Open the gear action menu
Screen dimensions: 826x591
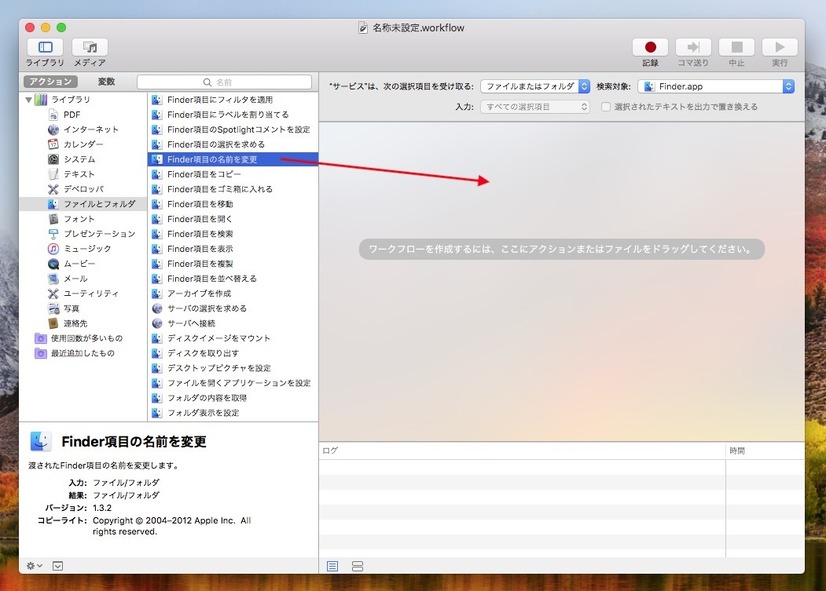point(33,566)
